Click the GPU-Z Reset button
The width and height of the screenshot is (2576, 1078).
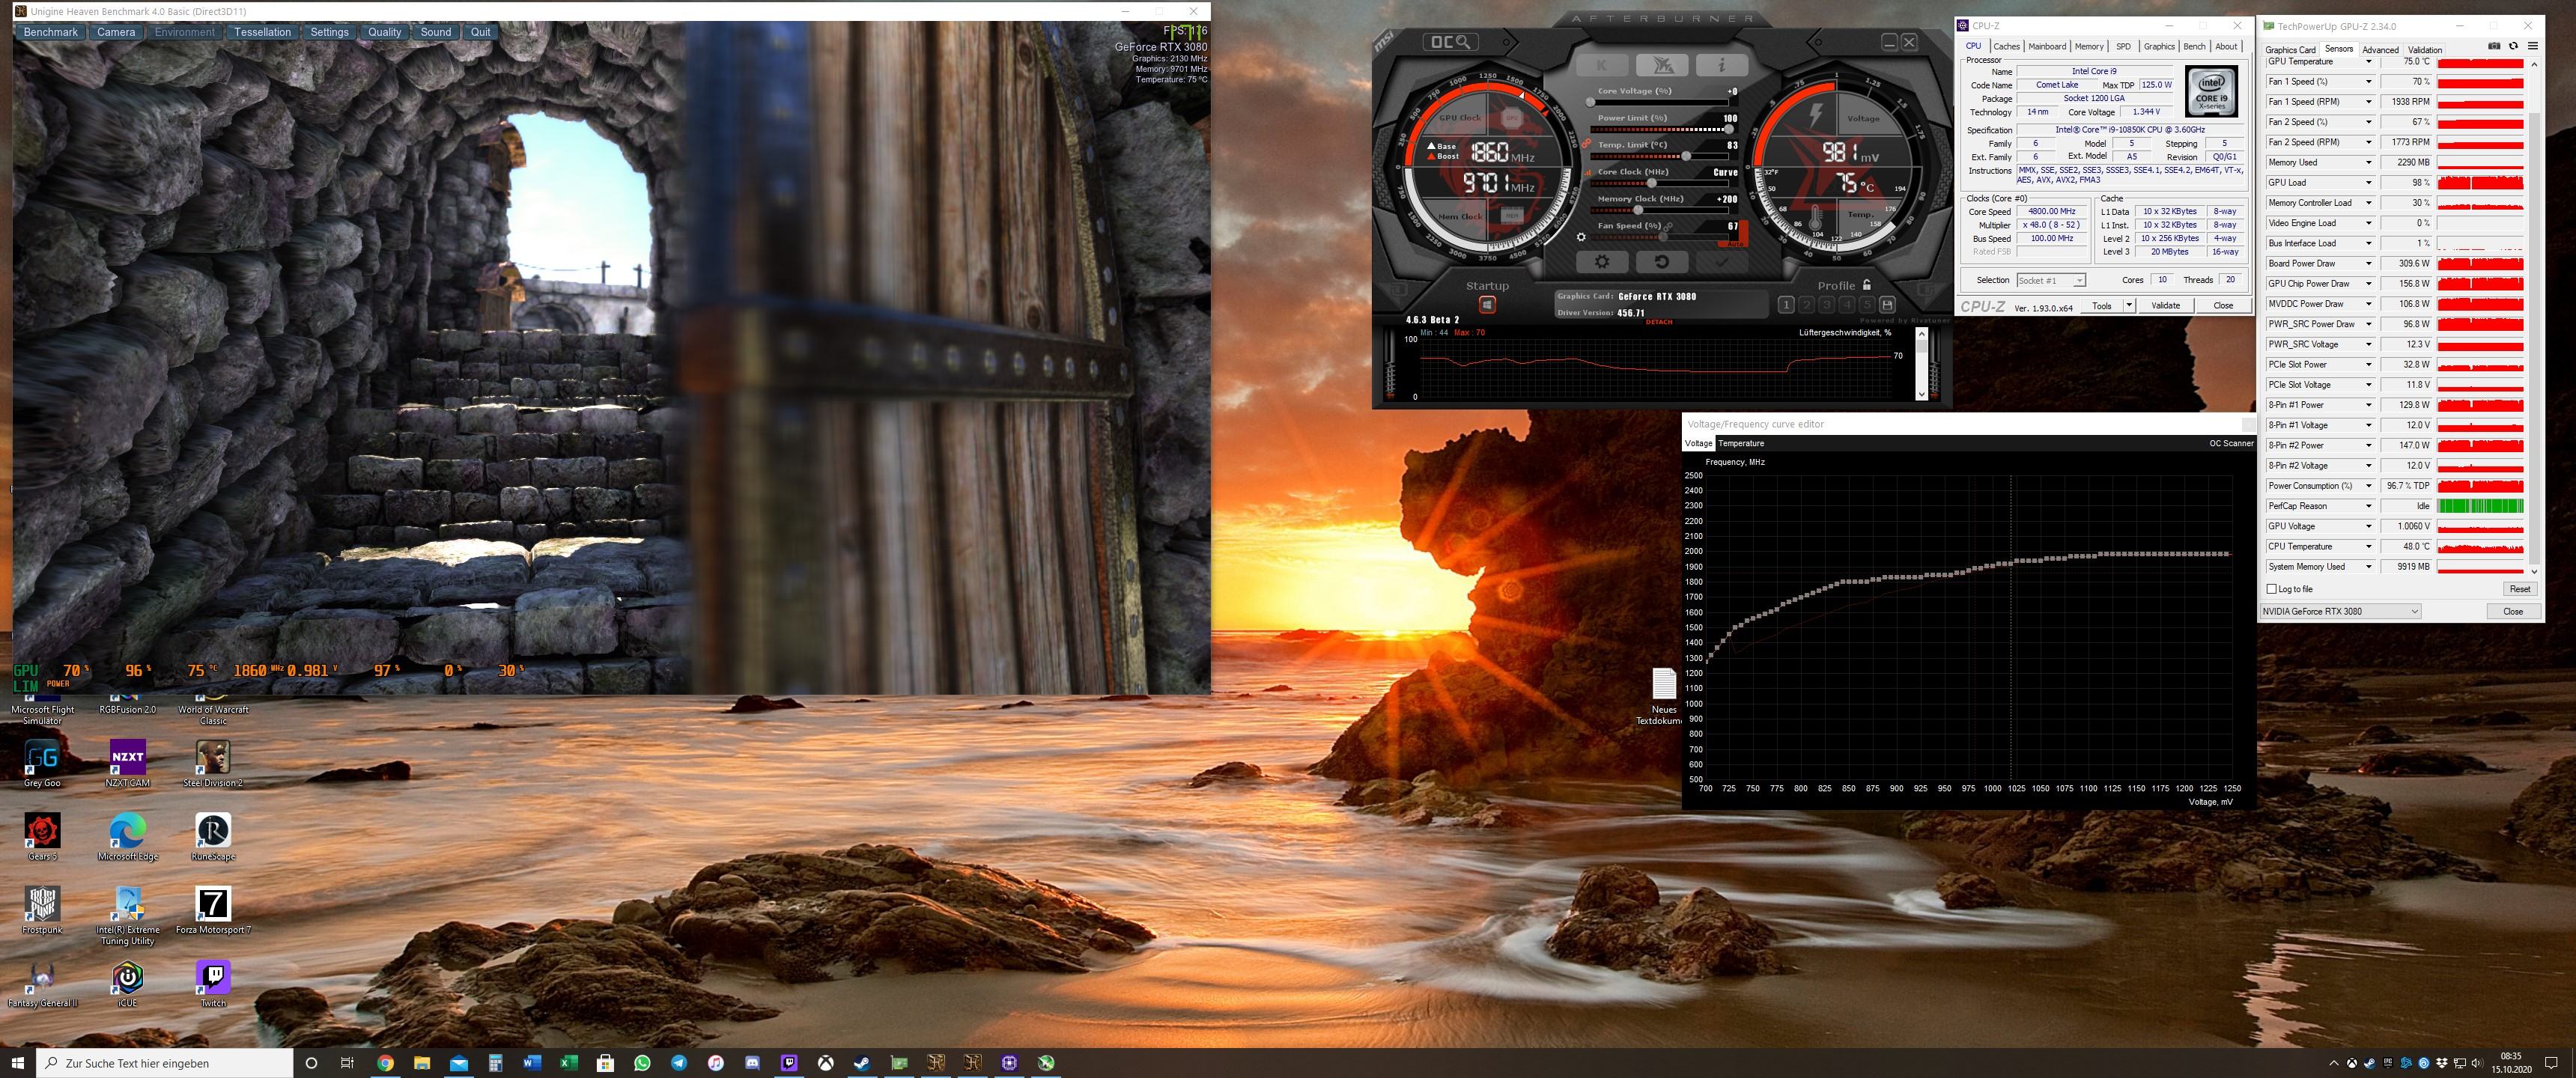click(2520, 589)
